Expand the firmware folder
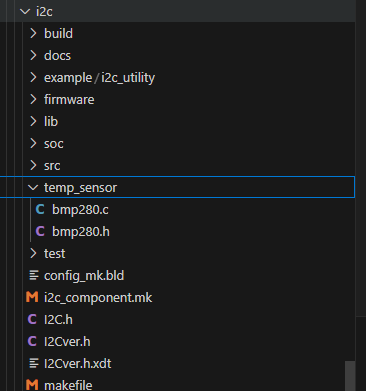 pyautogui.click(x=69, y=99)
